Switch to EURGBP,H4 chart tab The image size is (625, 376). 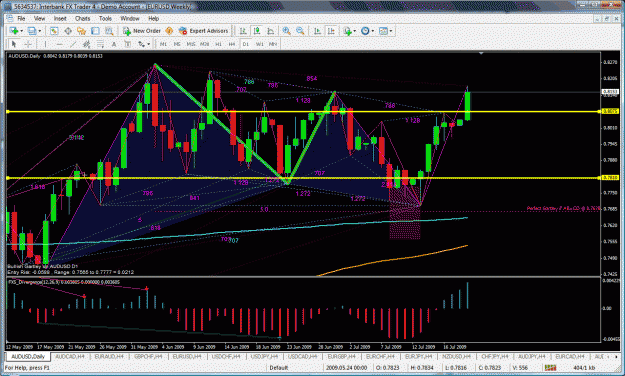[x=342, y=356]
